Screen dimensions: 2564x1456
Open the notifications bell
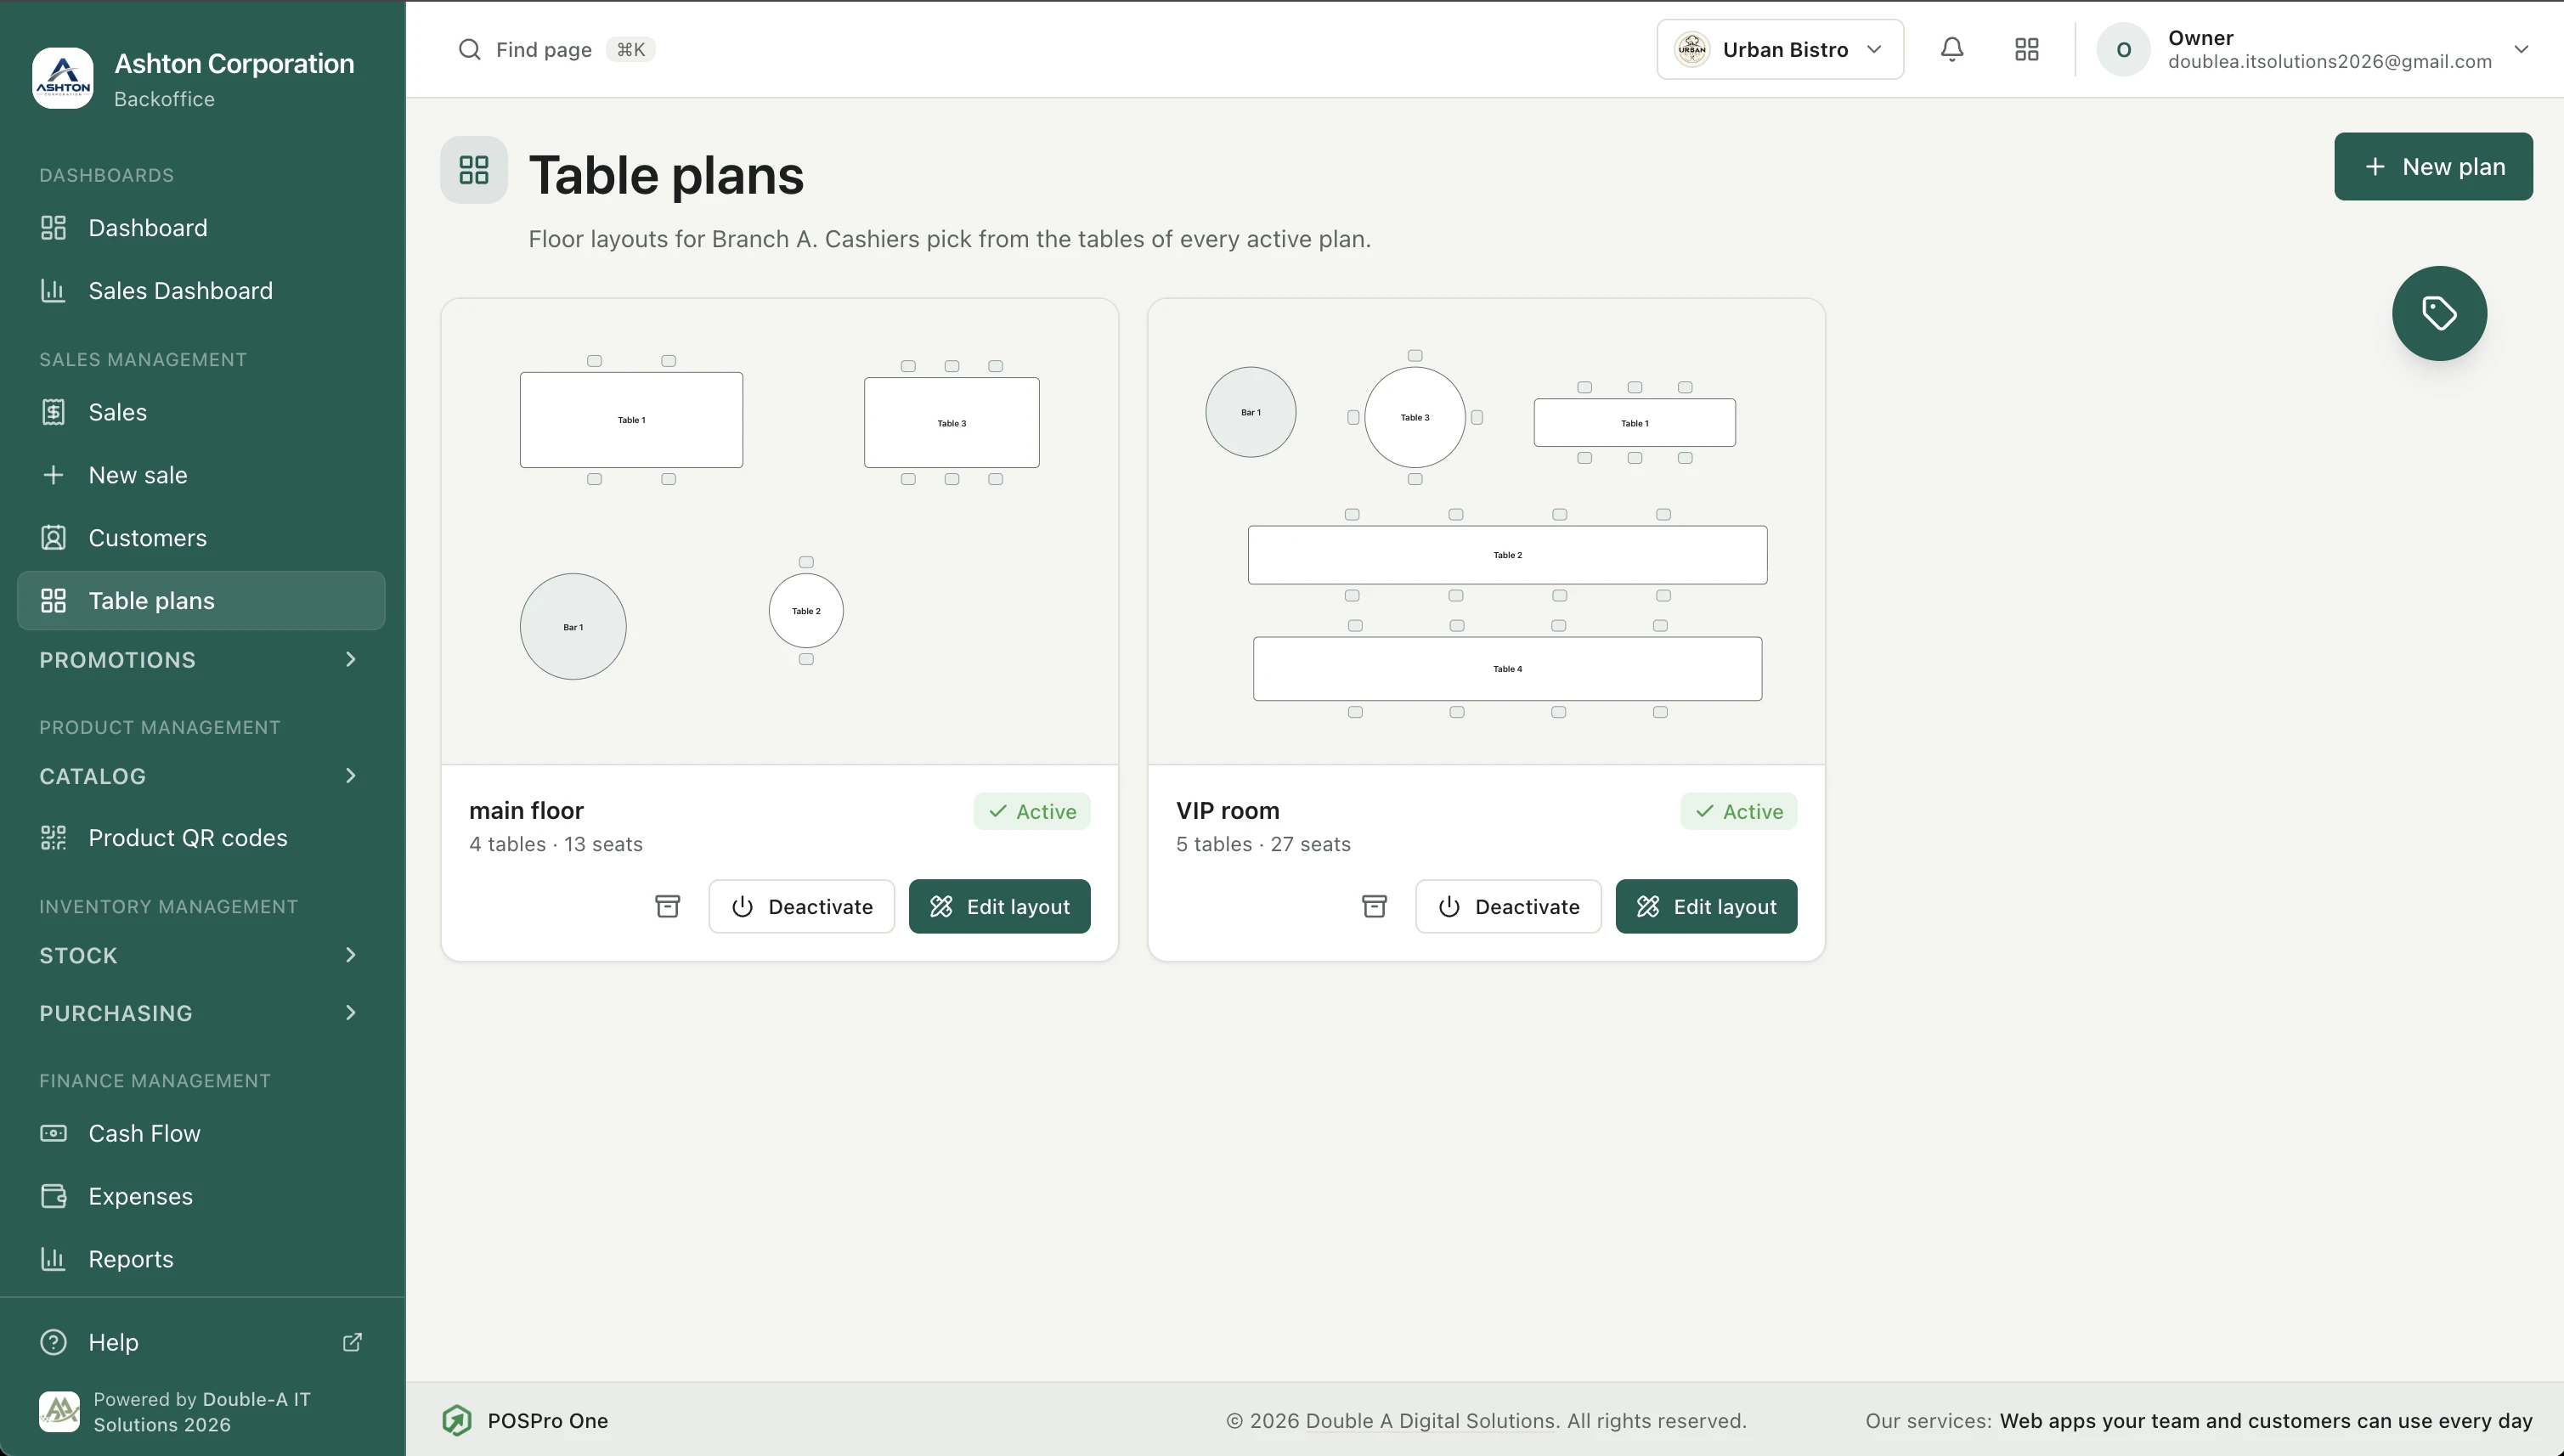coord(1952,49)
